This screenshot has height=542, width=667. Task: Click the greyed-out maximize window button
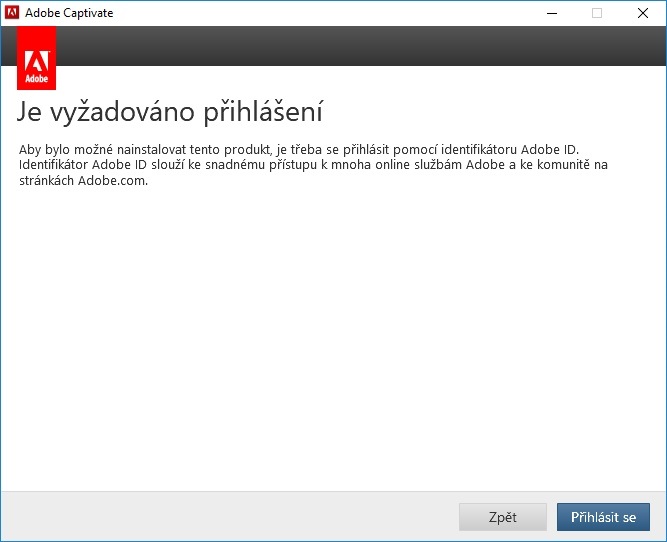tap(597, 13)
